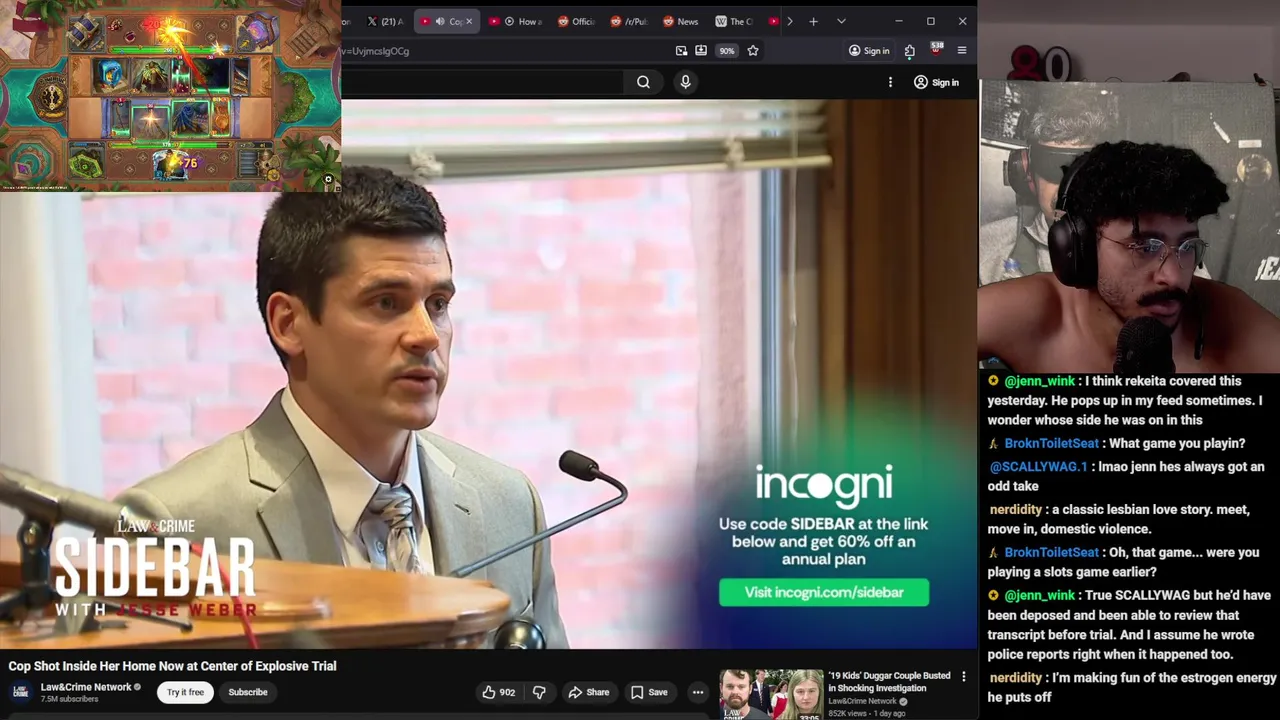1280x720 pixels.
Task: Open the uBlock extension with 538 badge
Action: point(936,49)
